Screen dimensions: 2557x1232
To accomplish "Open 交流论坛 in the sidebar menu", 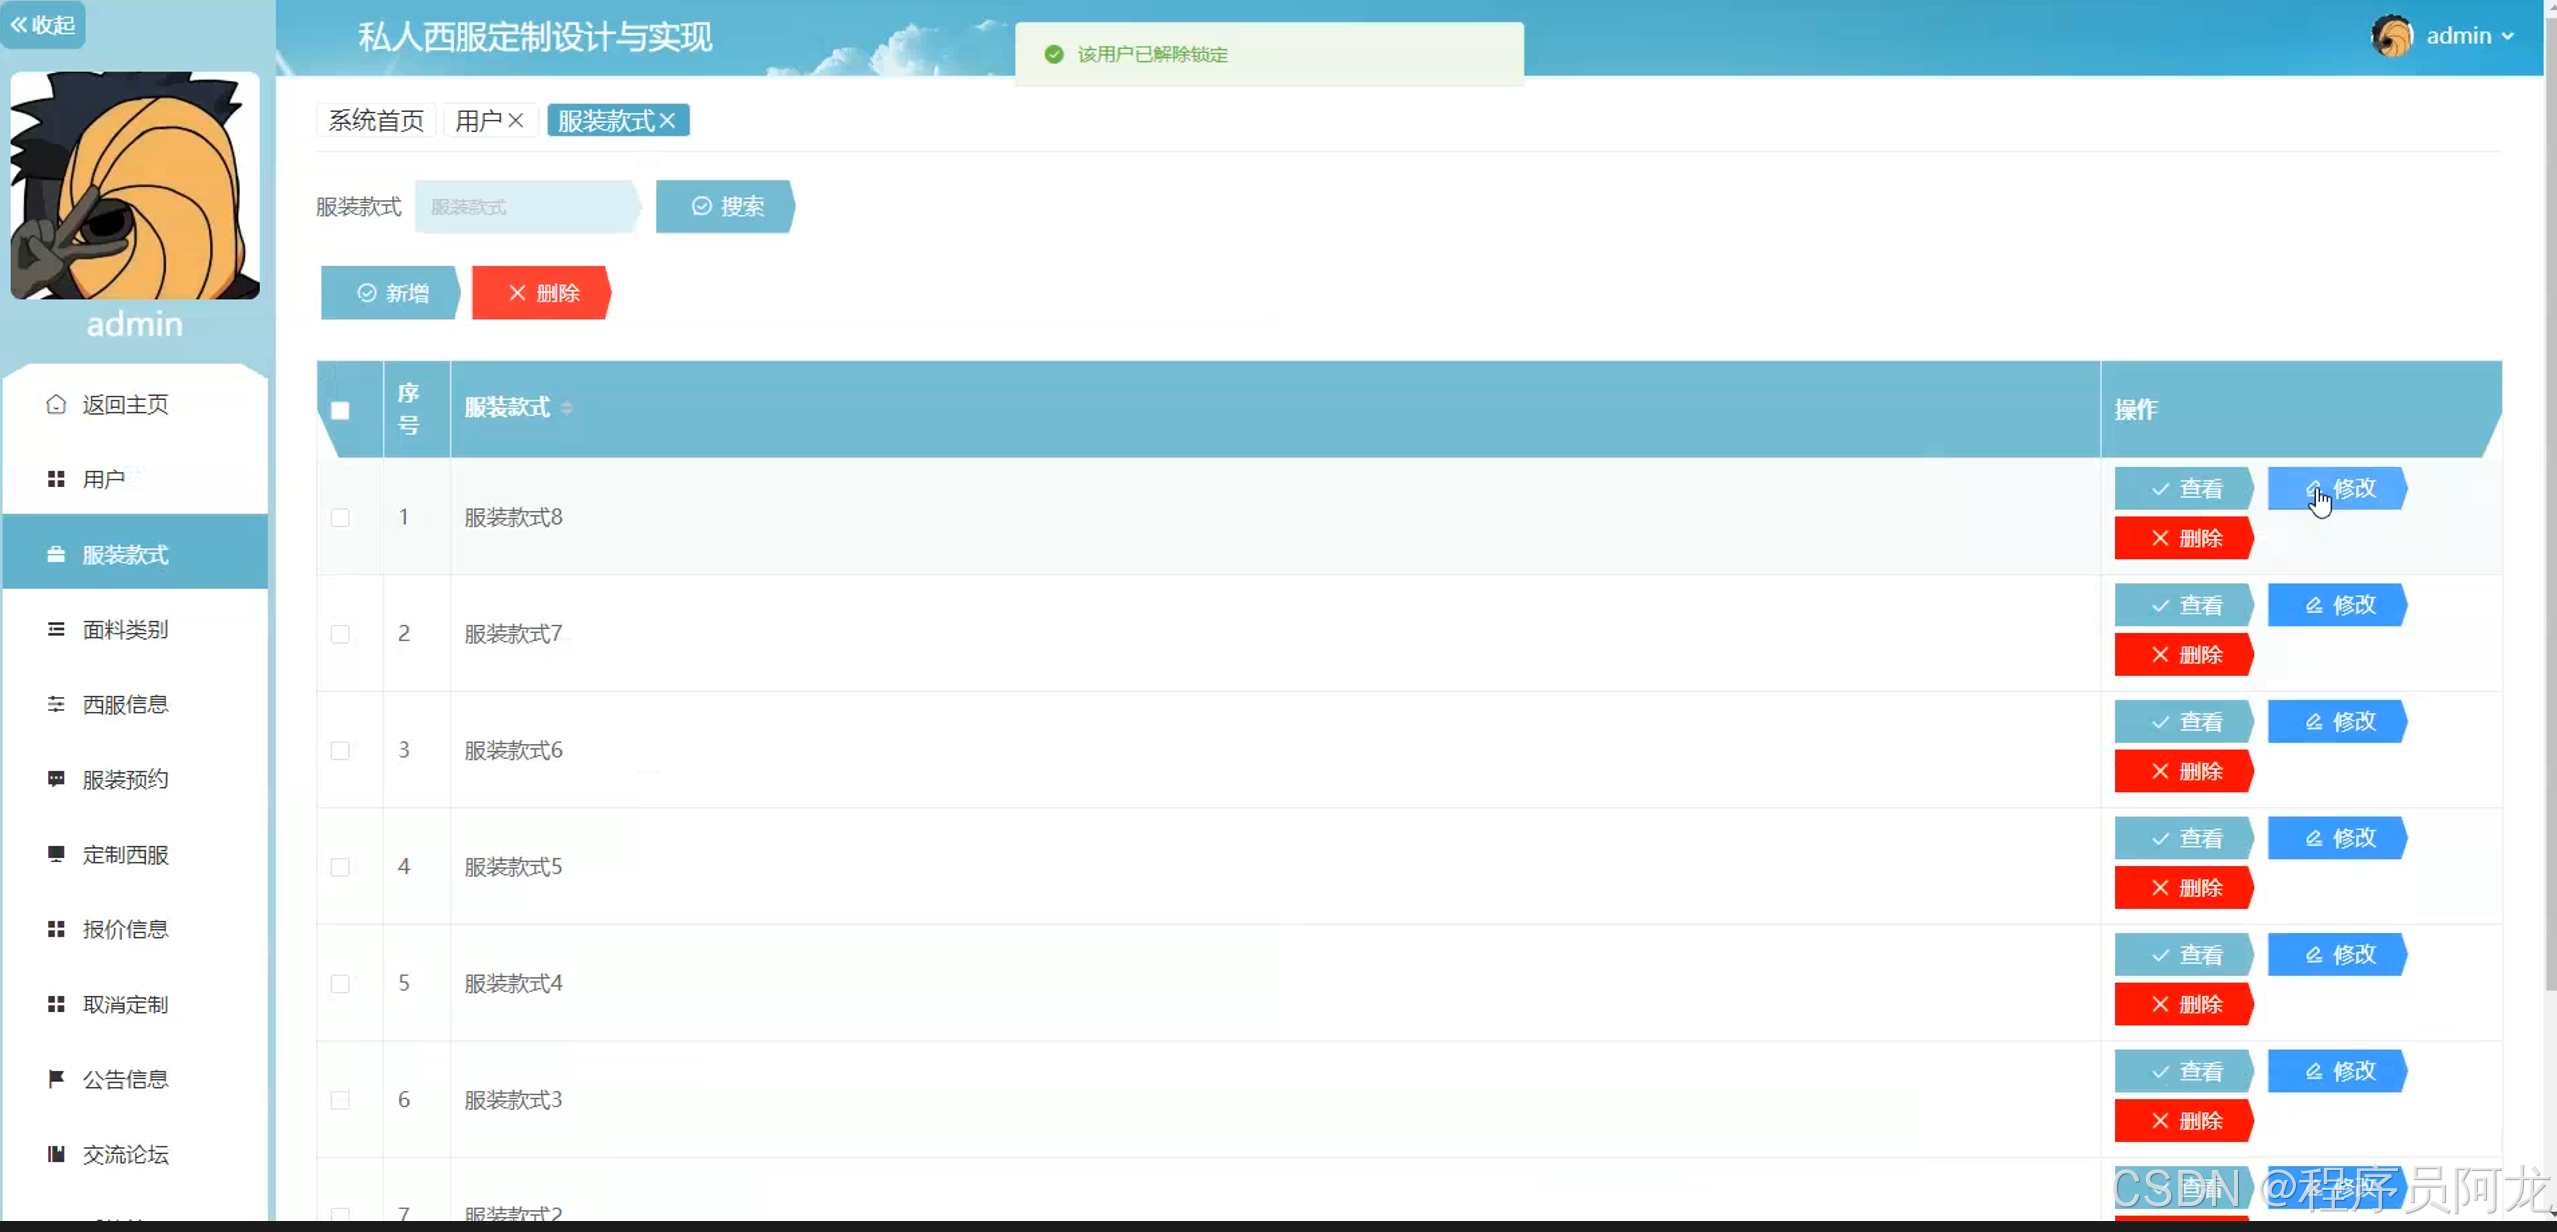I will tap(125, 1154).
